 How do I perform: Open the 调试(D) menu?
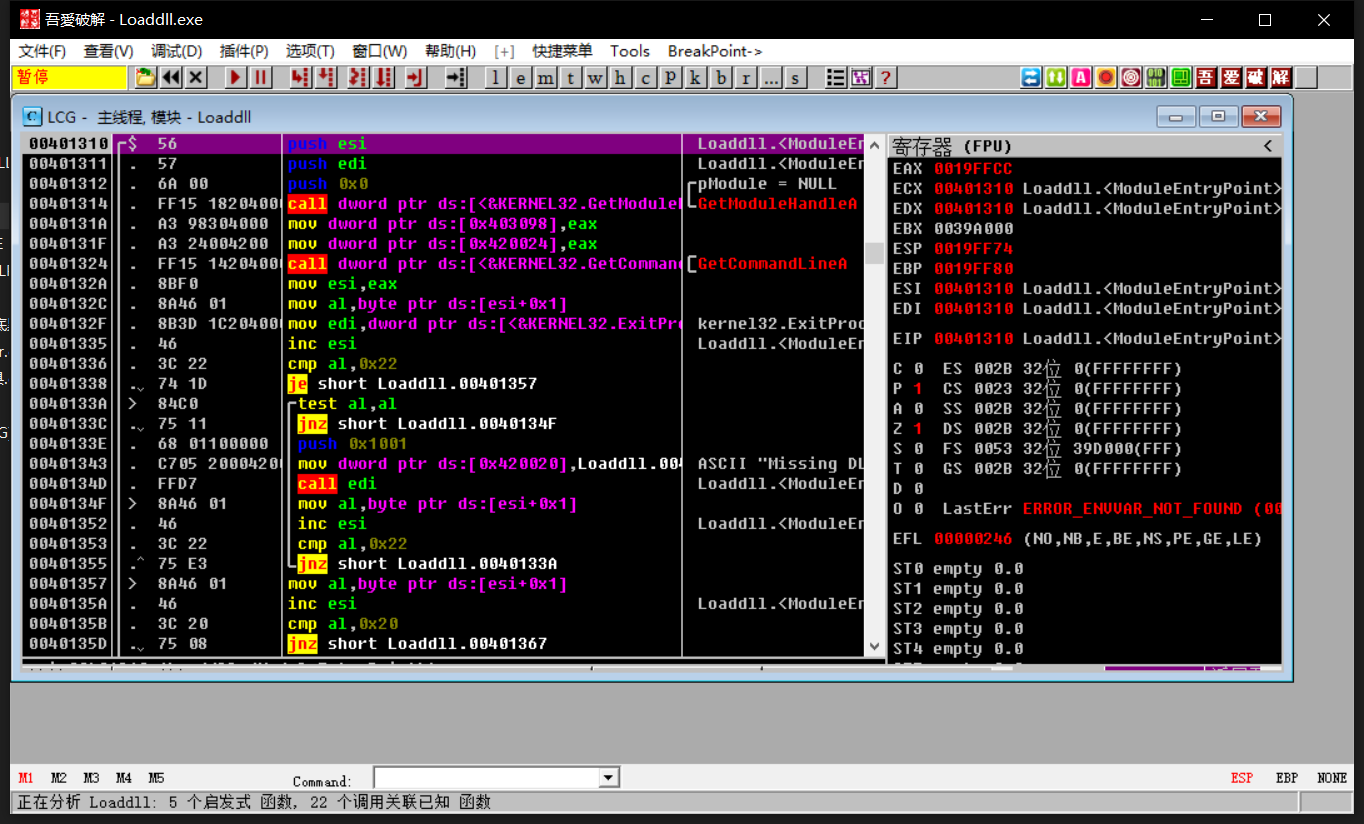[x=177, y=51]
